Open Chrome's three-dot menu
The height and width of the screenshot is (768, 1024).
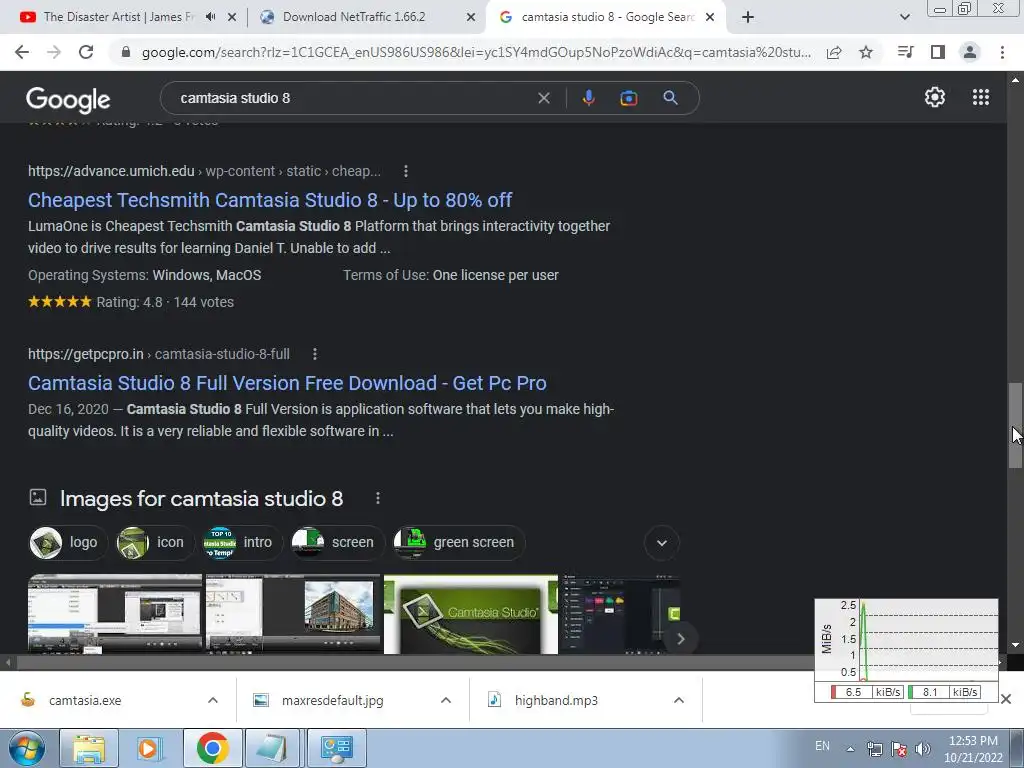pos(1002,52)
